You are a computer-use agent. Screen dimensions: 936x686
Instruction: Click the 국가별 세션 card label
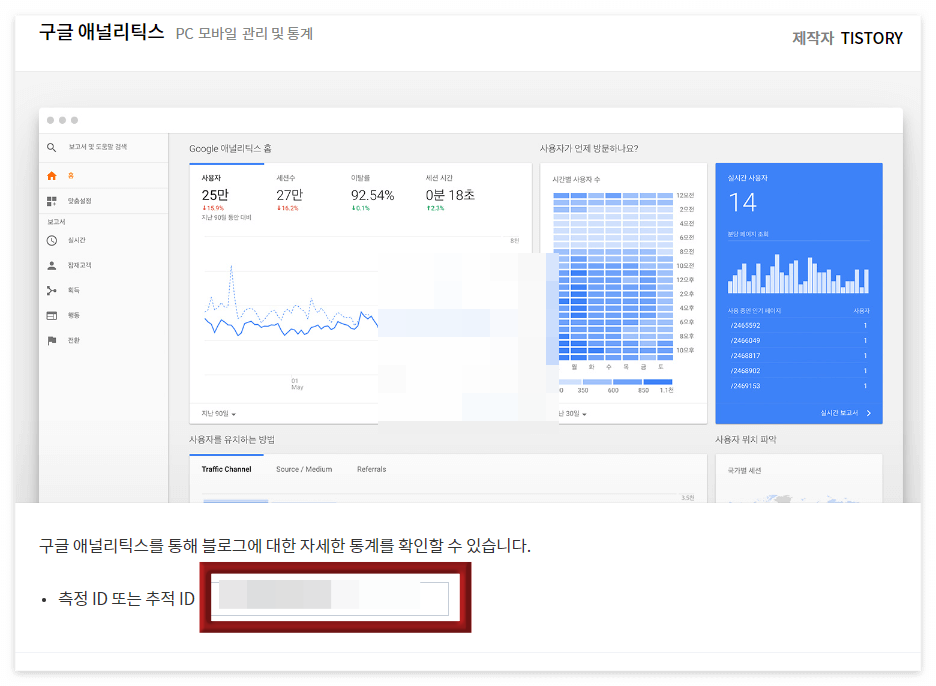(744, 470)
